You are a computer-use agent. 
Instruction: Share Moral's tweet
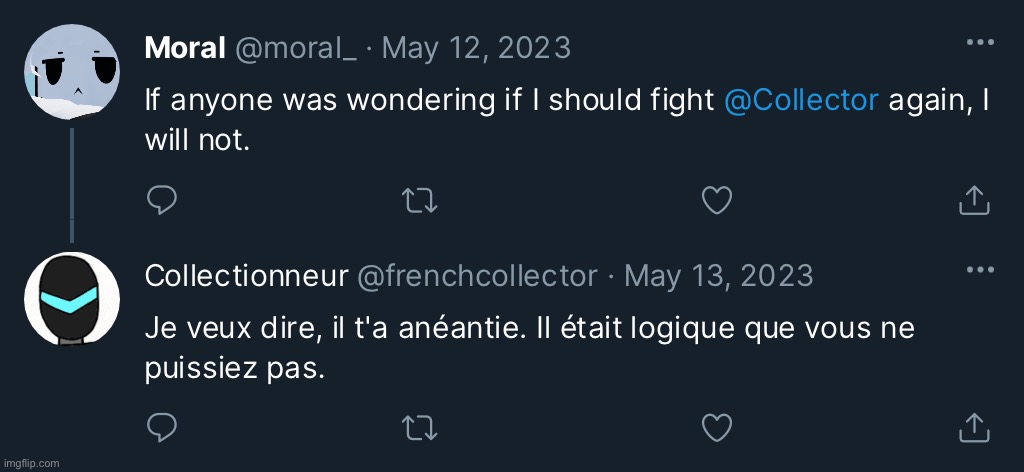pyautogui.click(x=974, y=201)
